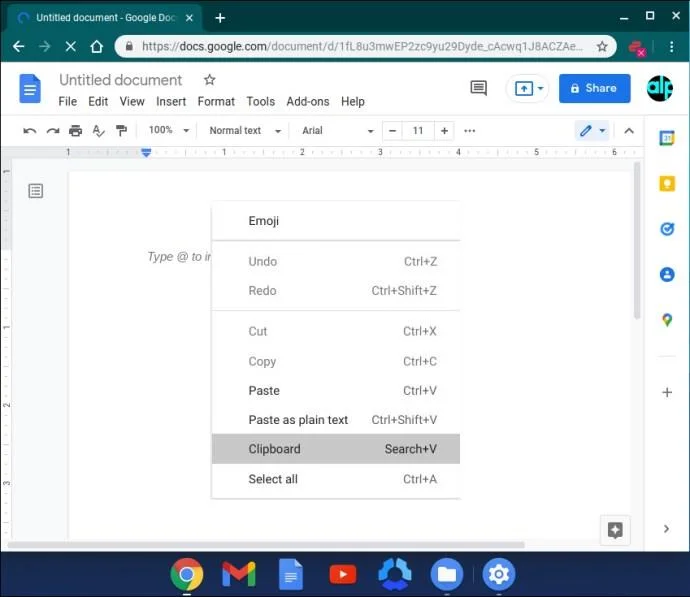Launch YouTube from the shelf
Viewport: 690px width, 597px height.
tap(343, 574)
